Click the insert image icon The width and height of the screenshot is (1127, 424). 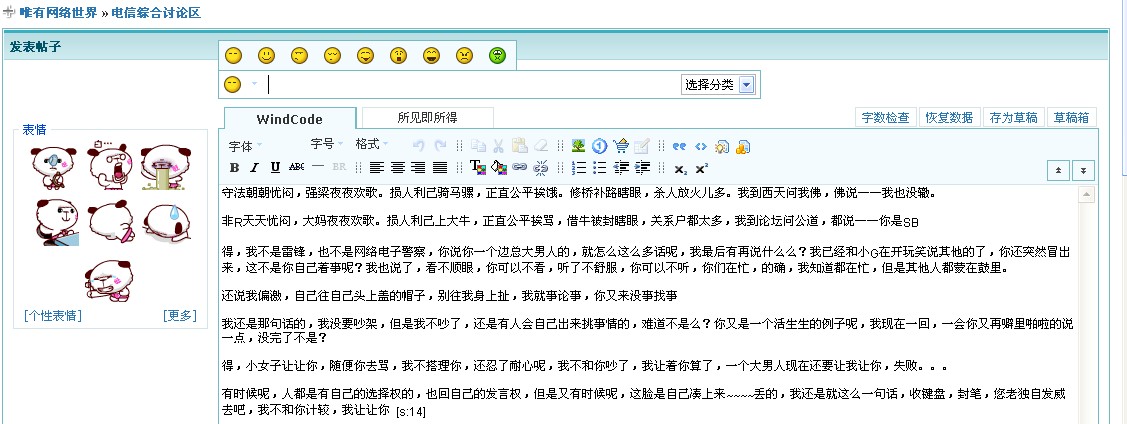pos(578,146)
